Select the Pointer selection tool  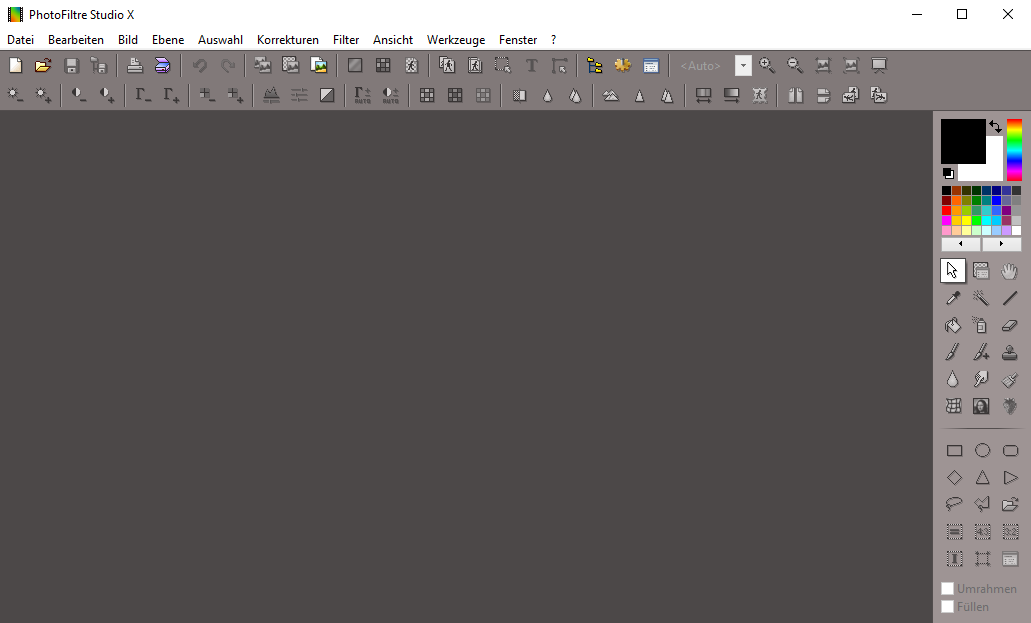(x=953, y=270)
